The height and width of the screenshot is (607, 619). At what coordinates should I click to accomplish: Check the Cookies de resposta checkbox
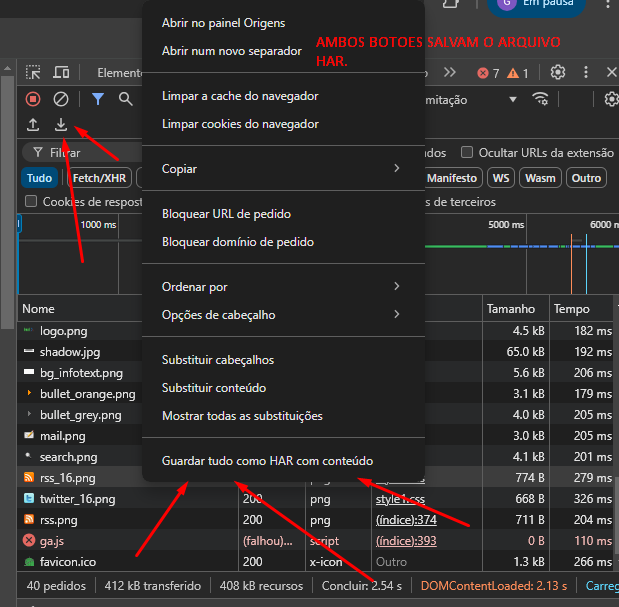(x=31, y=201)
